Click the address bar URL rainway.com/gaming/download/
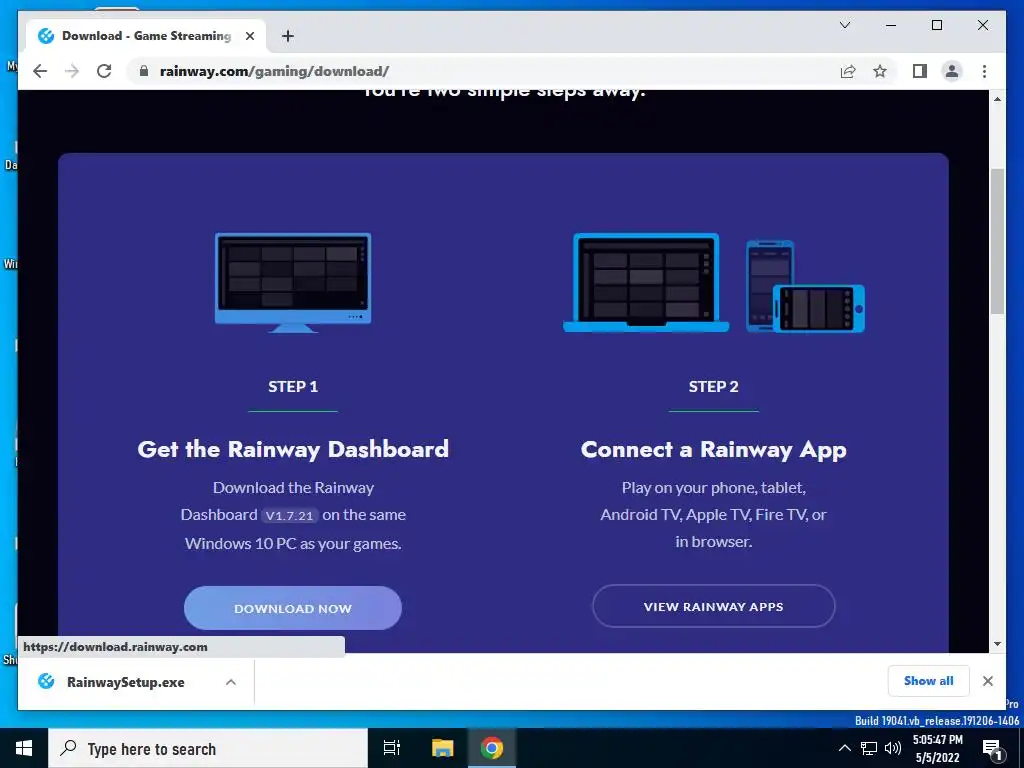 (x=274, y=71)
